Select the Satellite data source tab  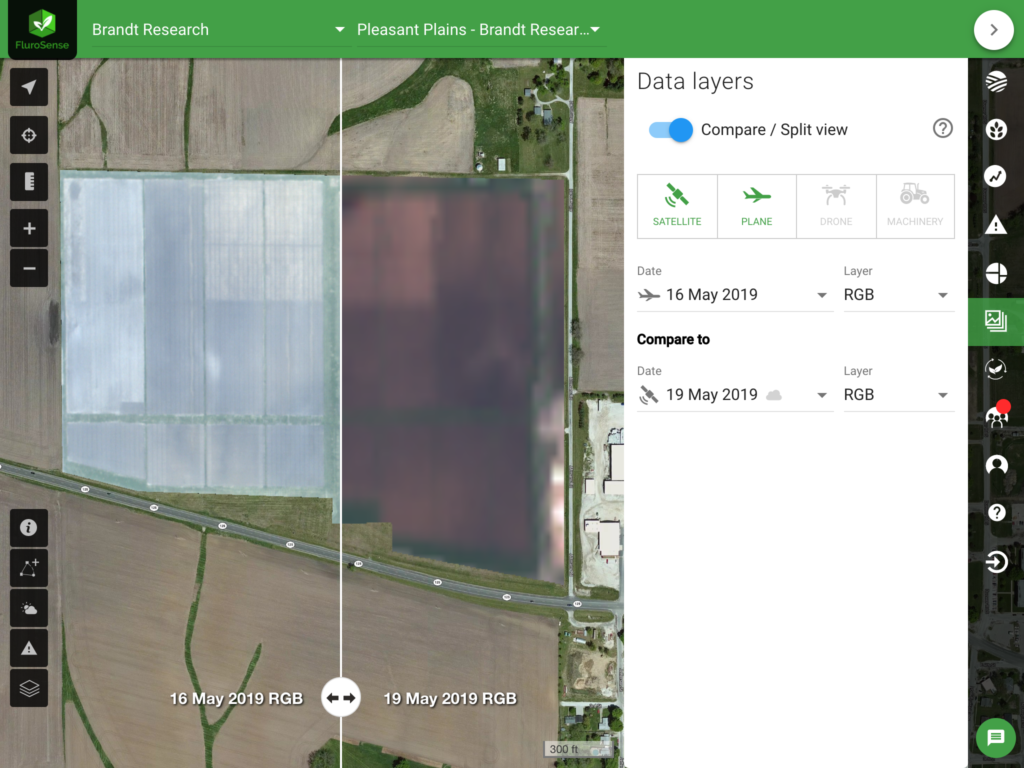(x=677, y=206)
